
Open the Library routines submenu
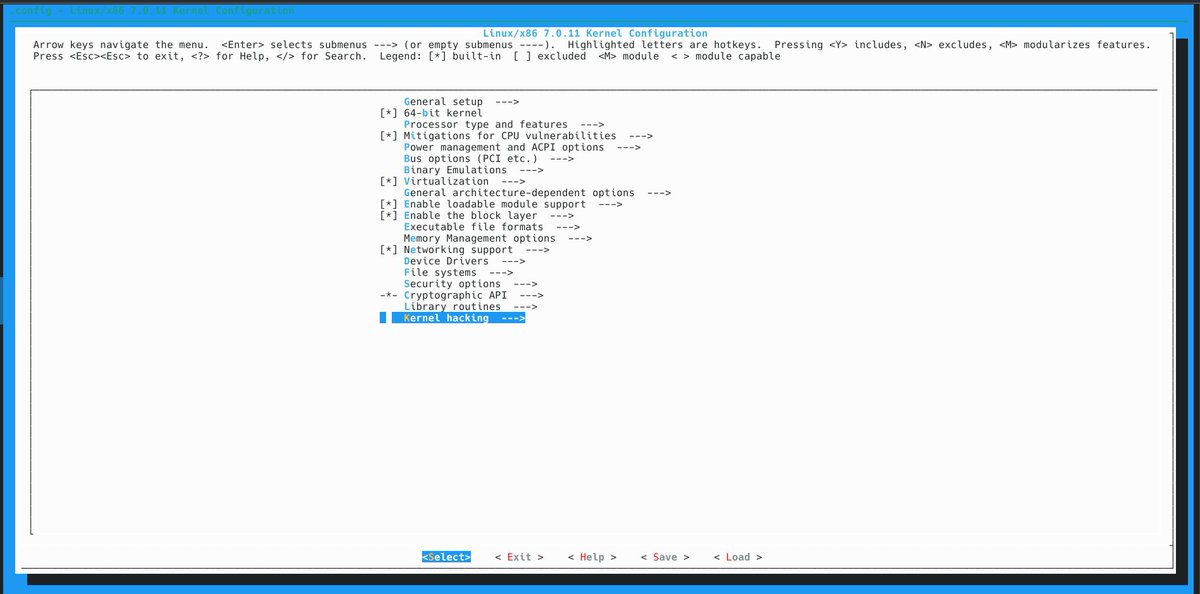470,307
